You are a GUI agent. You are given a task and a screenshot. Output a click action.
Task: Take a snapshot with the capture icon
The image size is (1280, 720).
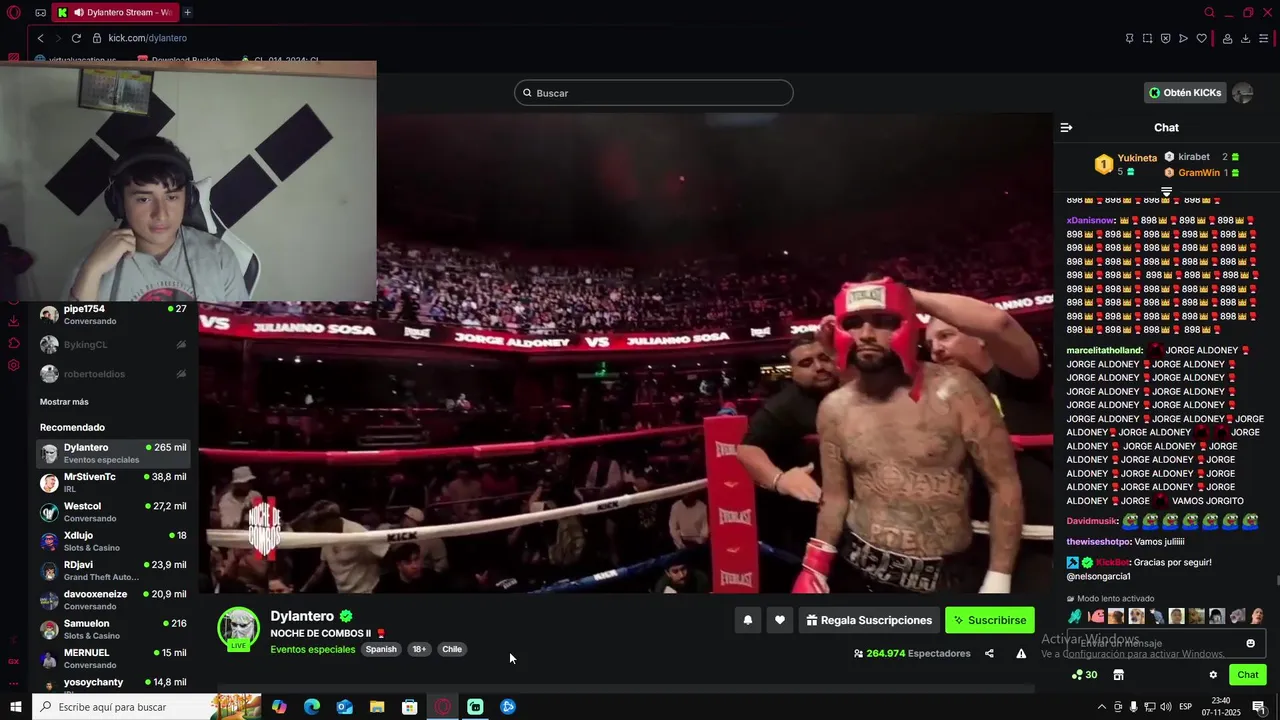1147,38
